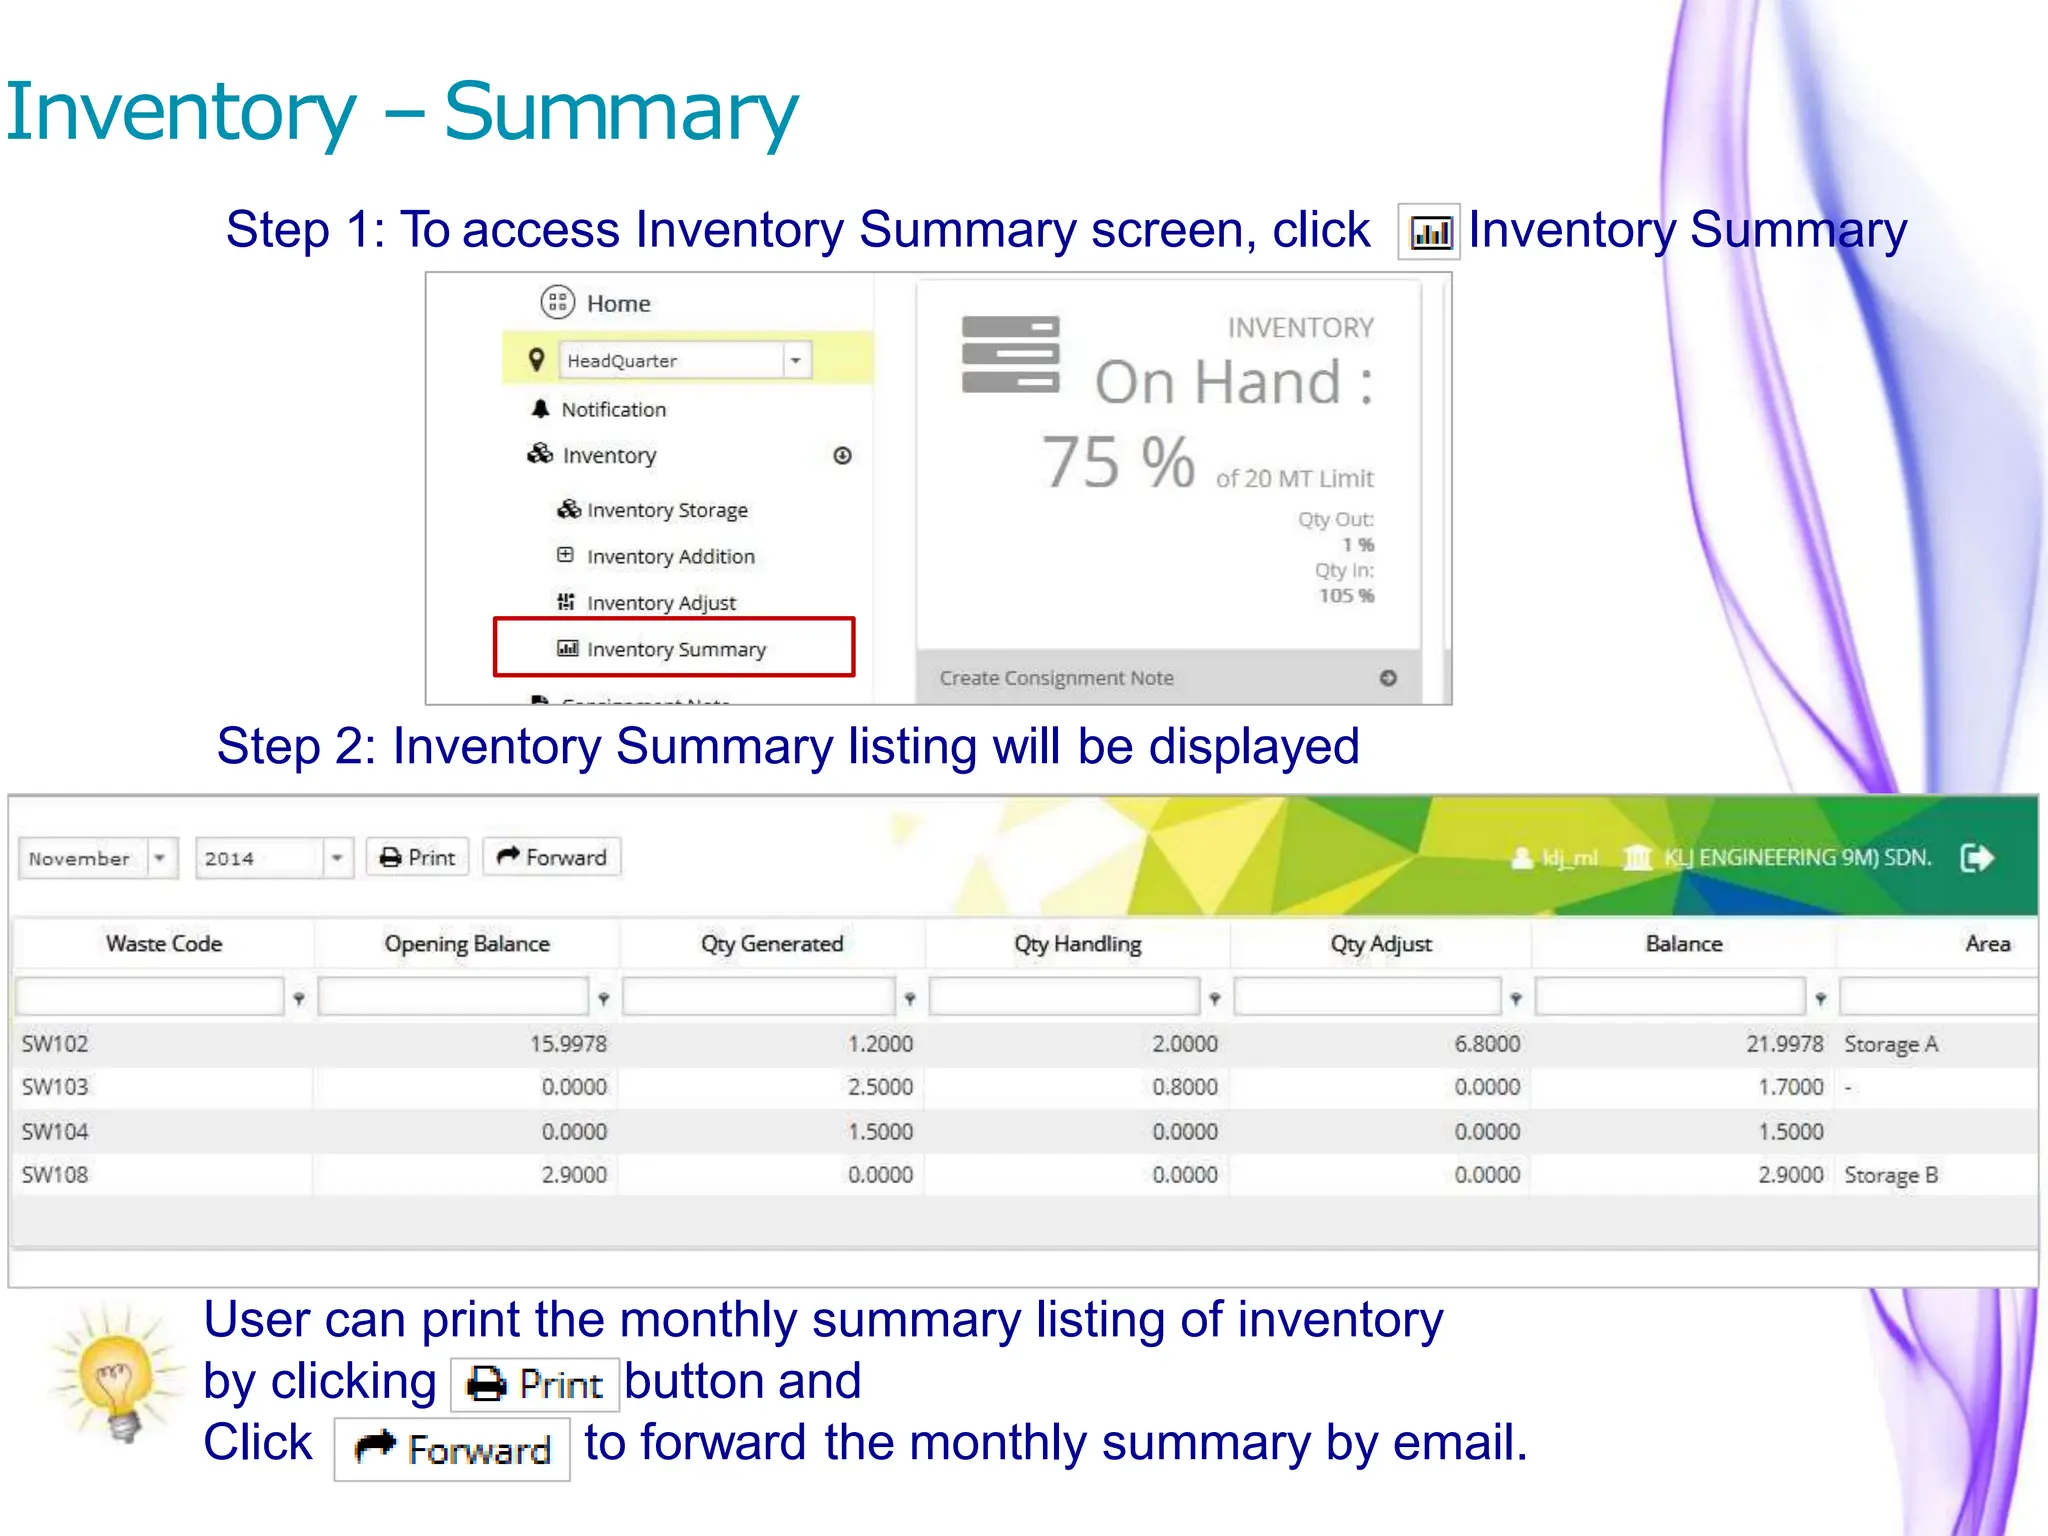Viewport: 2048px width, 1536px height.
Task: Click the Home grid icon
Action: tap(557, 302)
